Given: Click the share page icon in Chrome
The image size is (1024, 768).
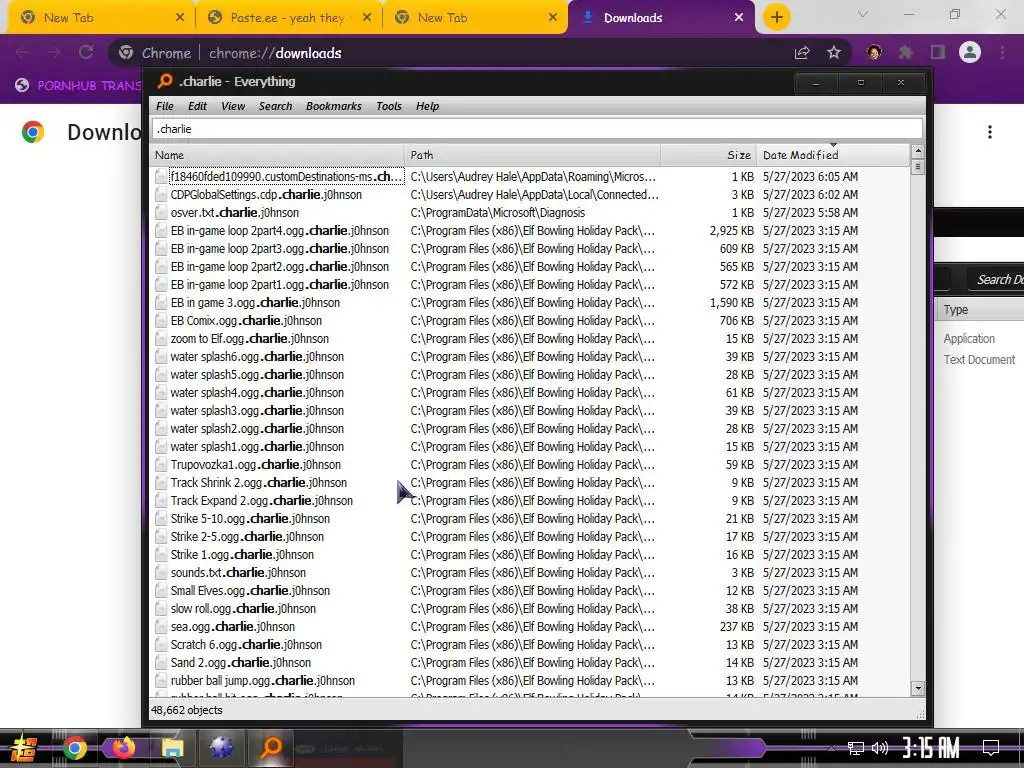Looking at the screenshot, I should pos(802,53).
